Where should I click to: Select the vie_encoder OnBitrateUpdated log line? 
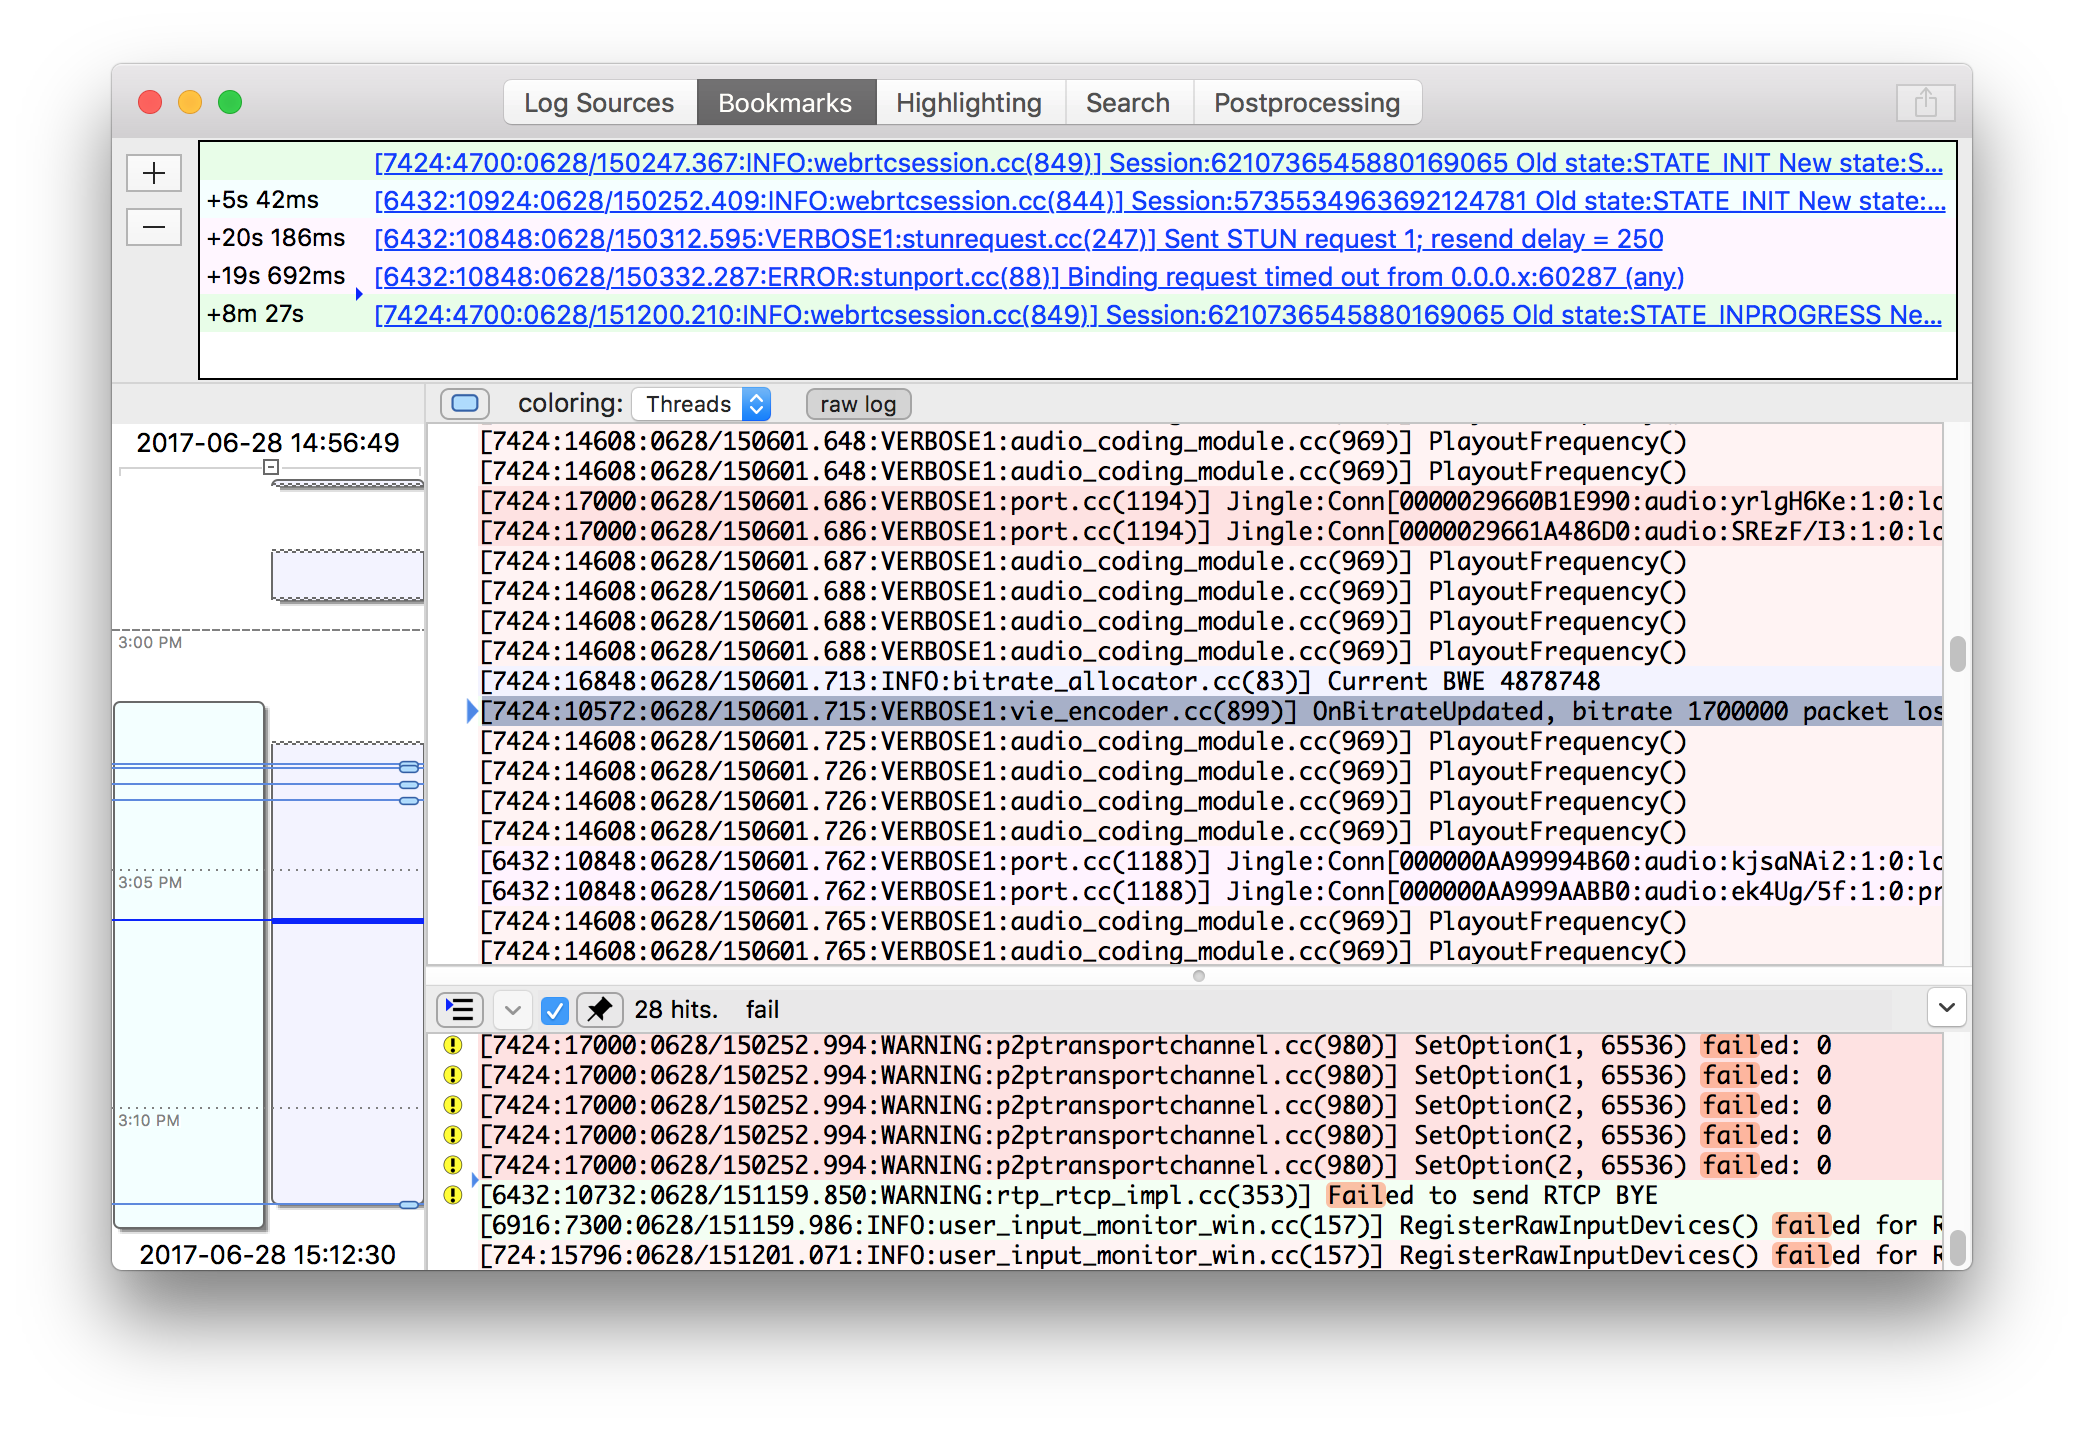click(1211, 711)
